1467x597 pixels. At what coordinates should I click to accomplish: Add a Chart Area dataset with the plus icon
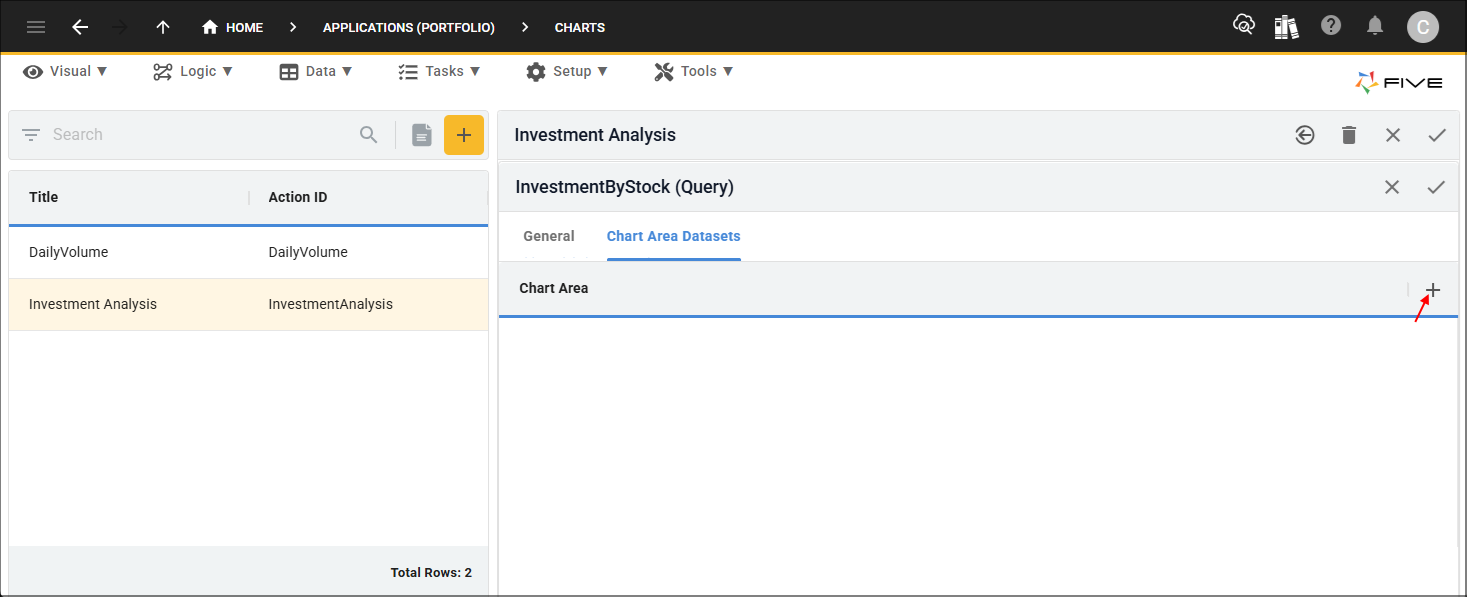(1432, 289)
